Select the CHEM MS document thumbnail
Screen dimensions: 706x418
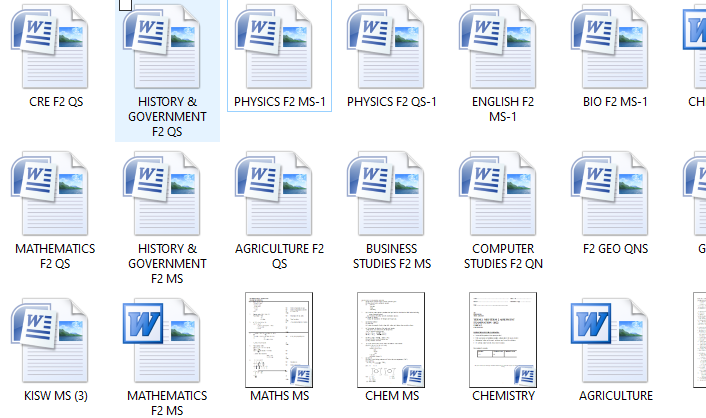pyautogui.click(x=391, y=340)
